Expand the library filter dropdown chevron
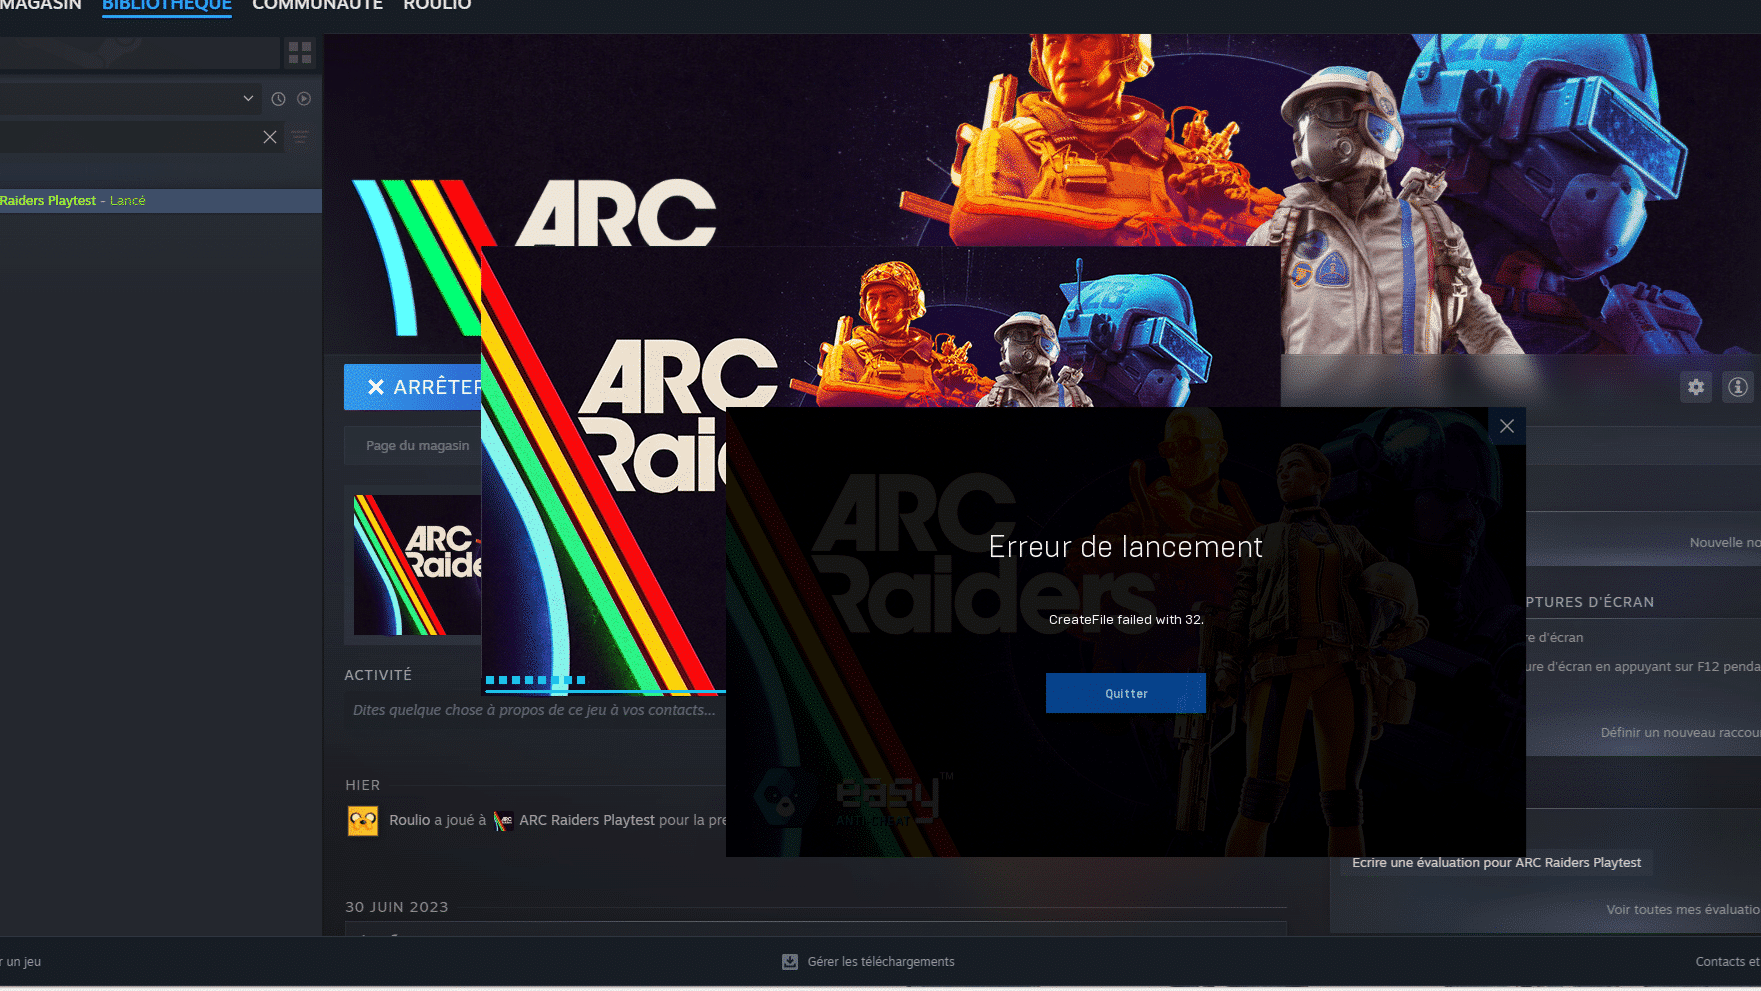Screen dimensions: 1761x991 (248, 98)
